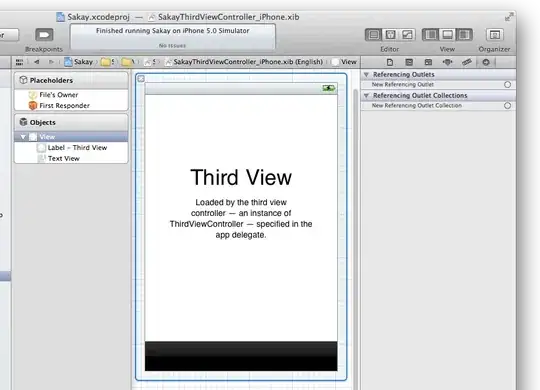The height and width of the screenshot is (390, 540).
Task: Open the File inspector tab
Action: click(x=390, y=62)
